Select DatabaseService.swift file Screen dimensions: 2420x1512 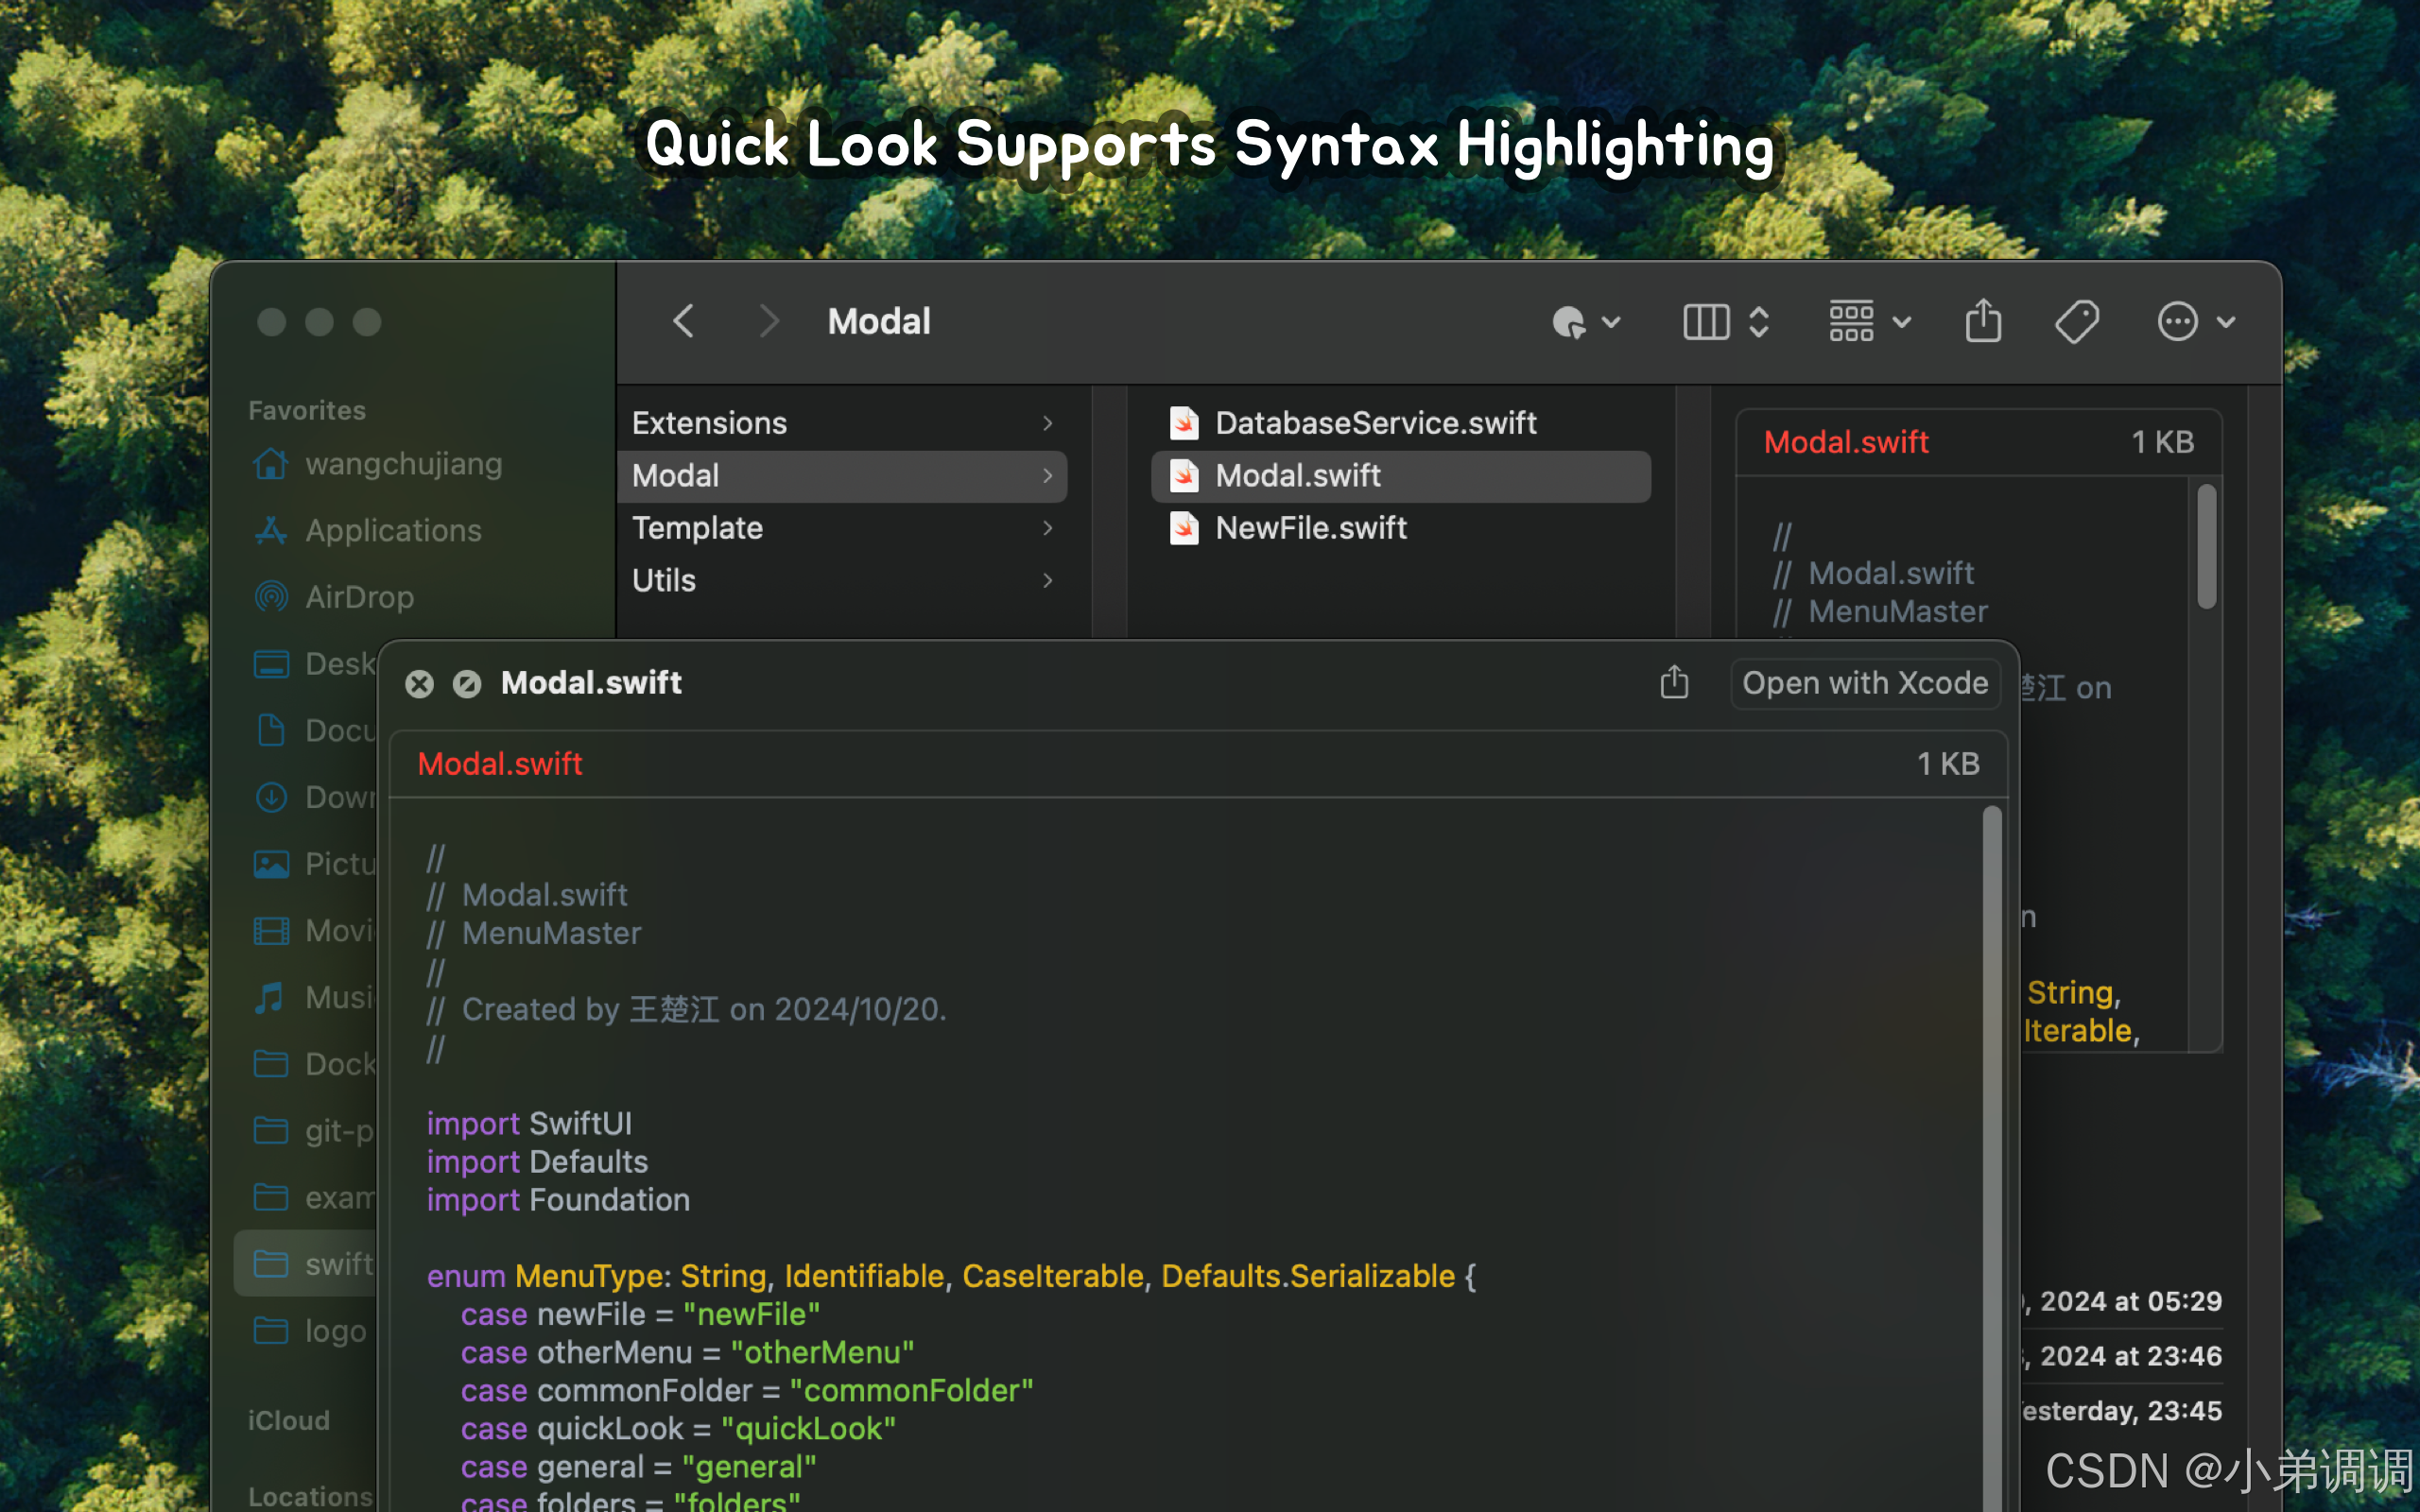pos(1375,423)
